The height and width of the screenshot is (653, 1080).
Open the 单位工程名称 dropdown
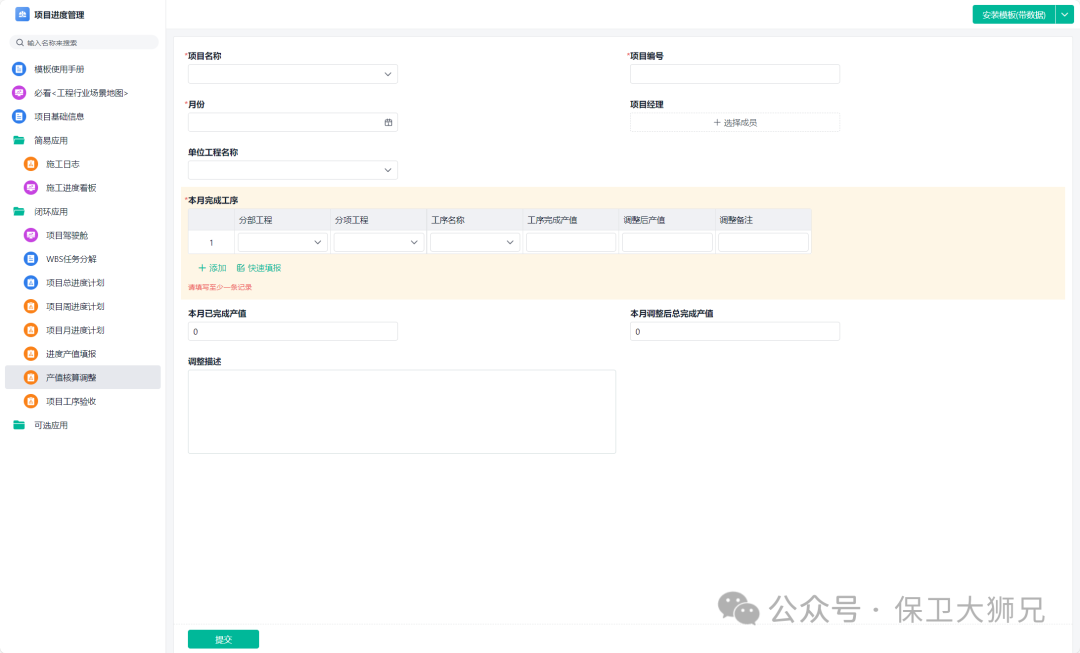click(293, 170)
